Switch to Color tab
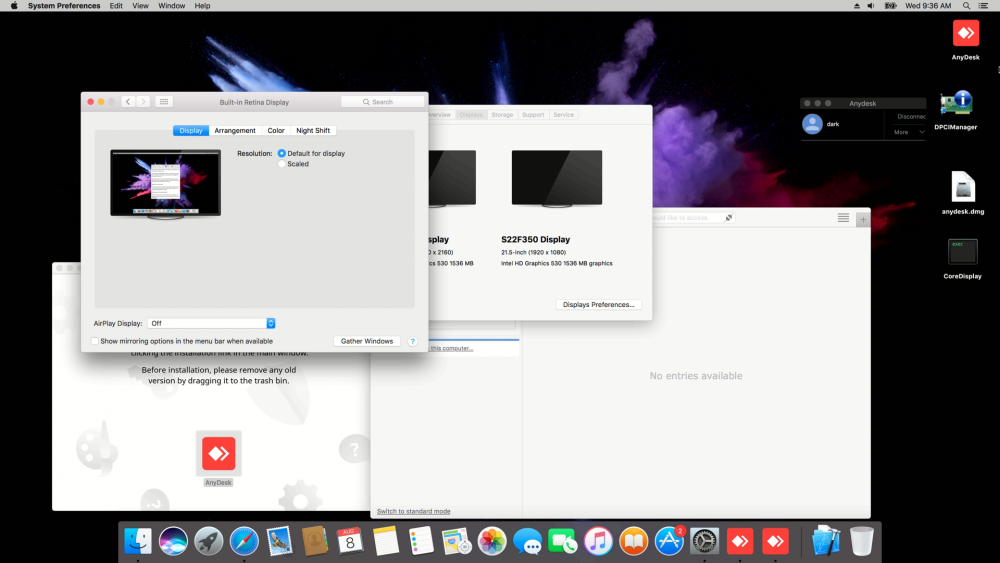 pyautogui.click(x=276, y=131)
